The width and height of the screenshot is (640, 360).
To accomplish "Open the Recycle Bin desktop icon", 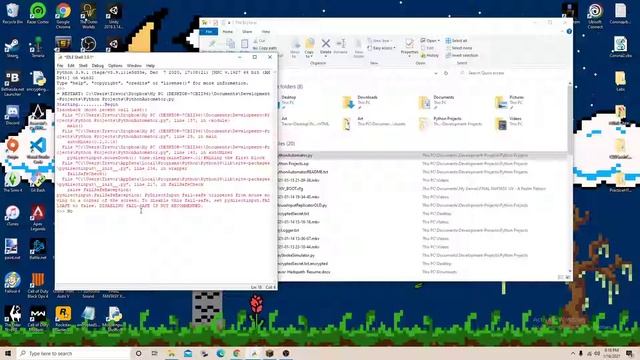I will 12,13.
